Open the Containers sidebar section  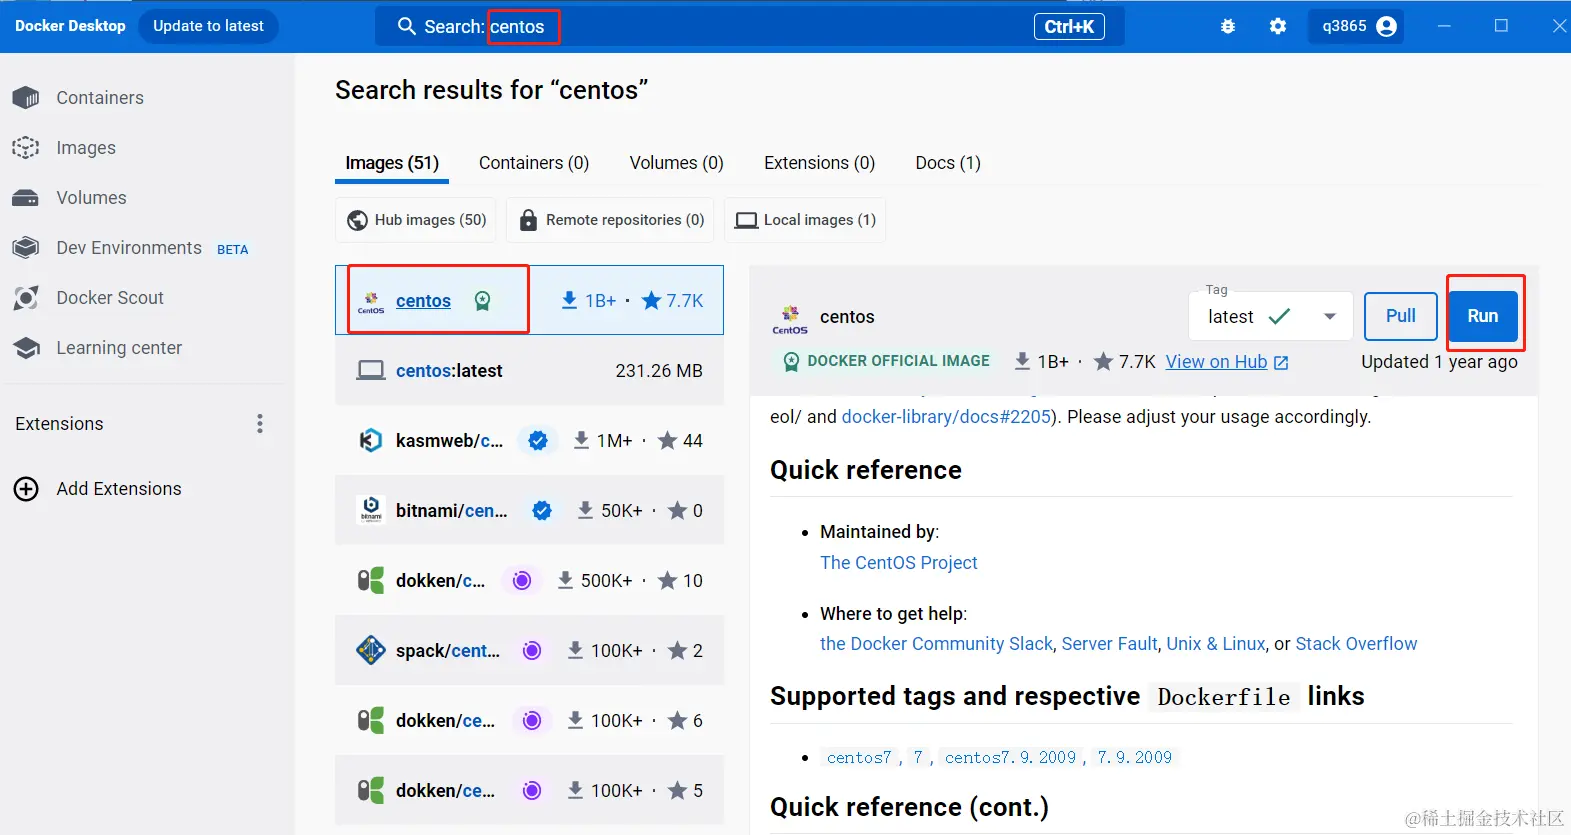click(99, 98)
